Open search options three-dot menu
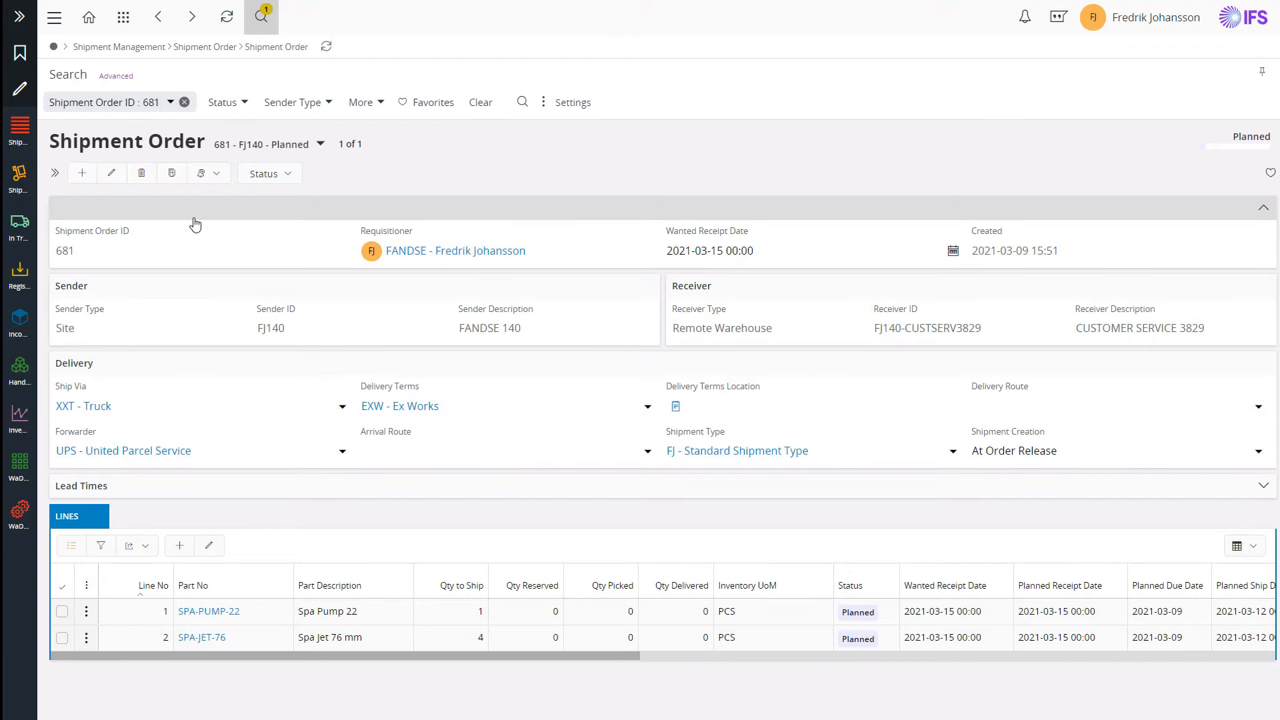Image resolution: width=1280 pixels, height=720 pixels. click(x=543, y=102)
